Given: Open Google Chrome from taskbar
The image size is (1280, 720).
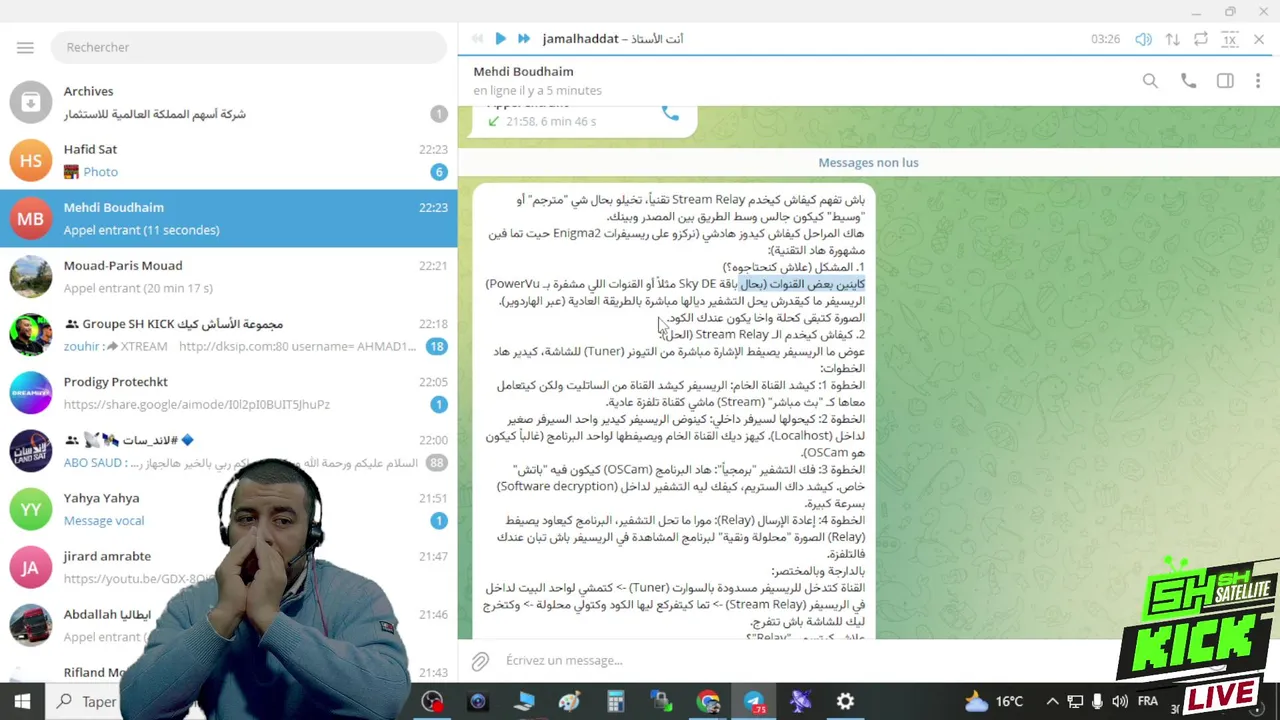Looking at the screenshot, I should [708, 702].
